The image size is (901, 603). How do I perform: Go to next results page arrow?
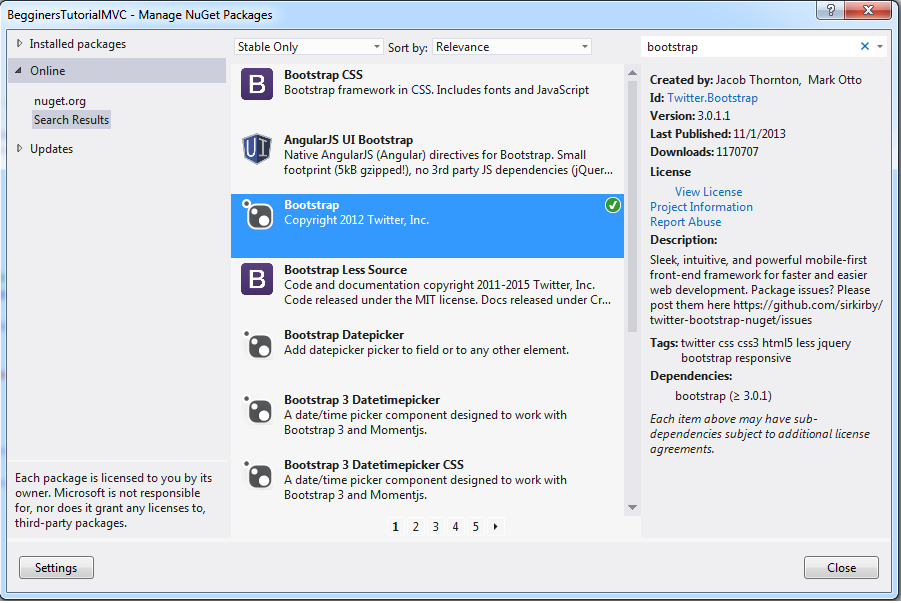pos(495,526)
